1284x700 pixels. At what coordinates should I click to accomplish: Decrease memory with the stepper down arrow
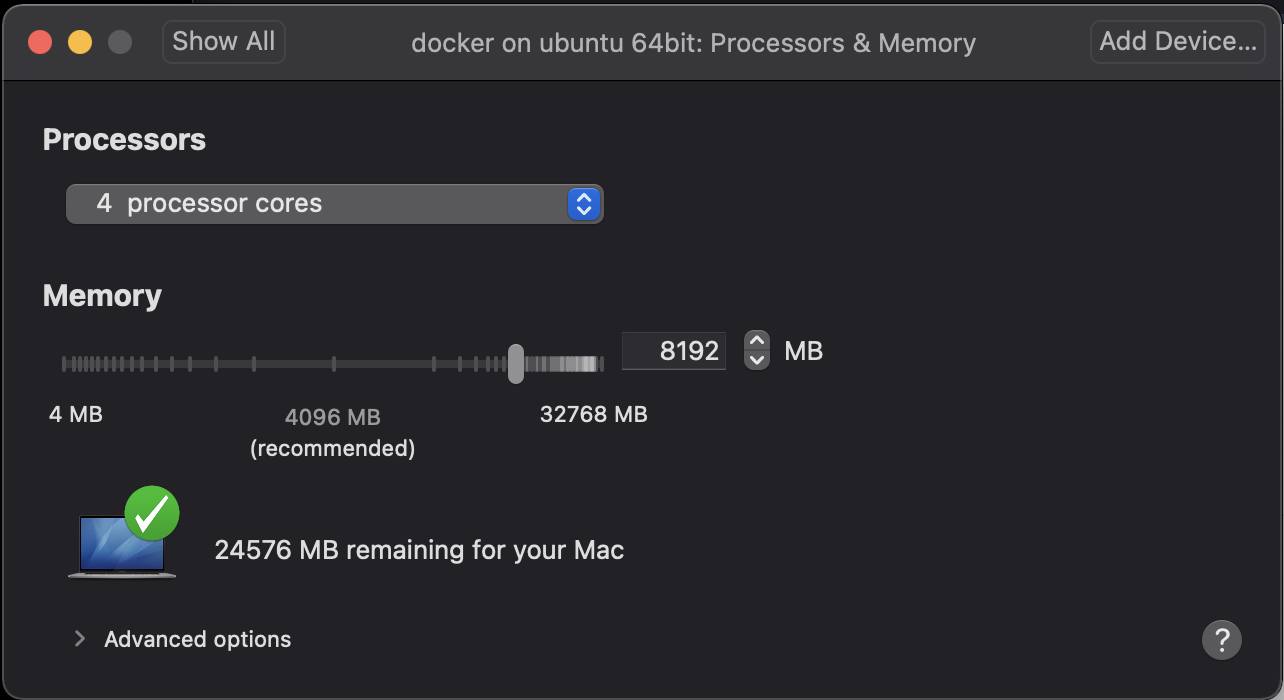(x=757, y=360)
